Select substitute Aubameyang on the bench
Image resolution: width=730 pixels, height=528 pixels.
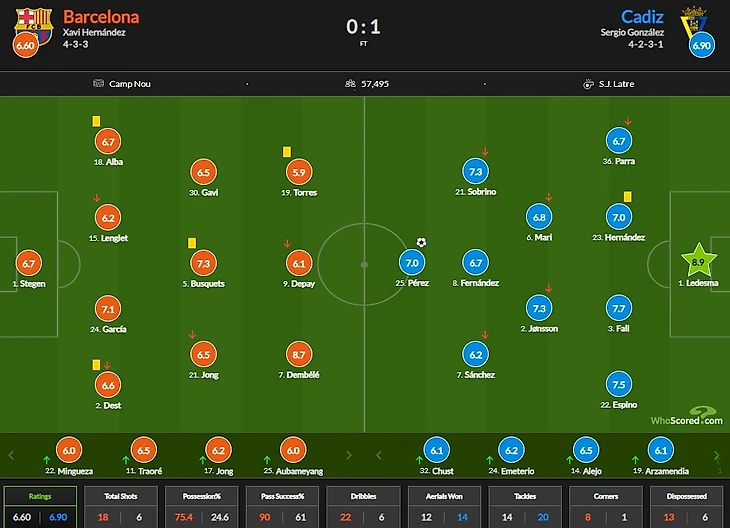[293, 456]
